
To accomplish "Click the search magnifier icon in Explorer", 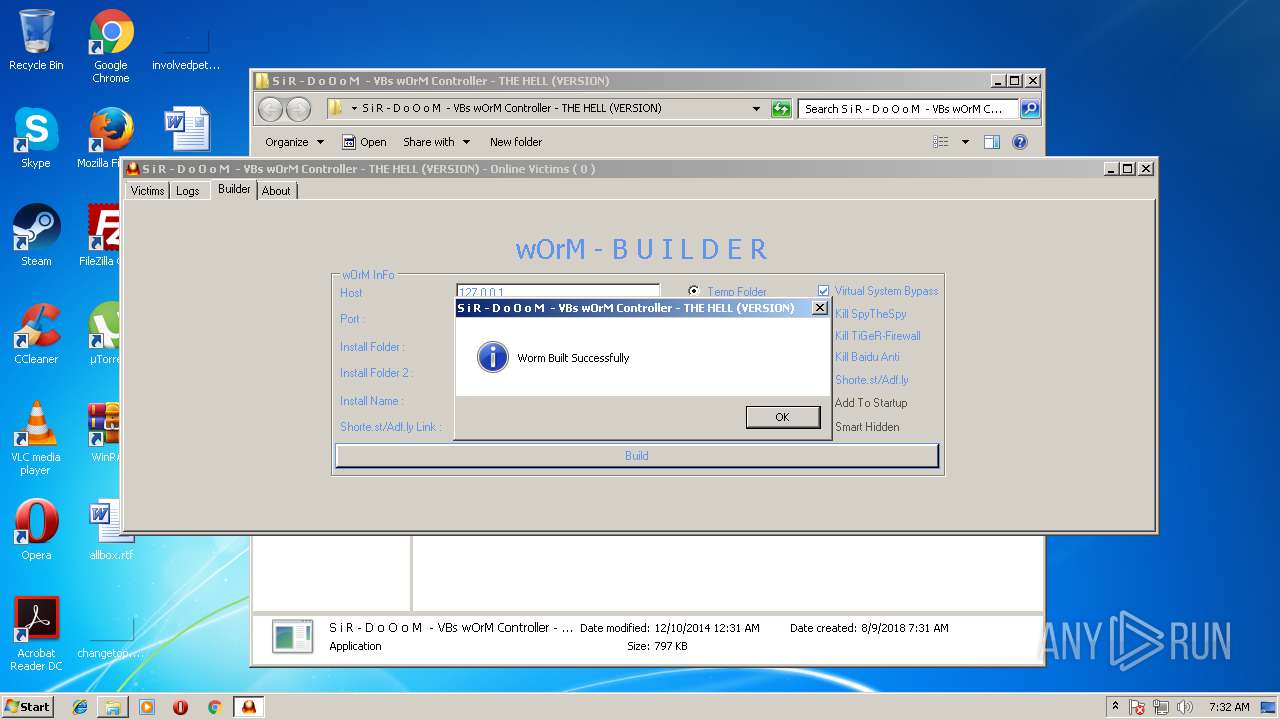I will [x=1030, y=108].
